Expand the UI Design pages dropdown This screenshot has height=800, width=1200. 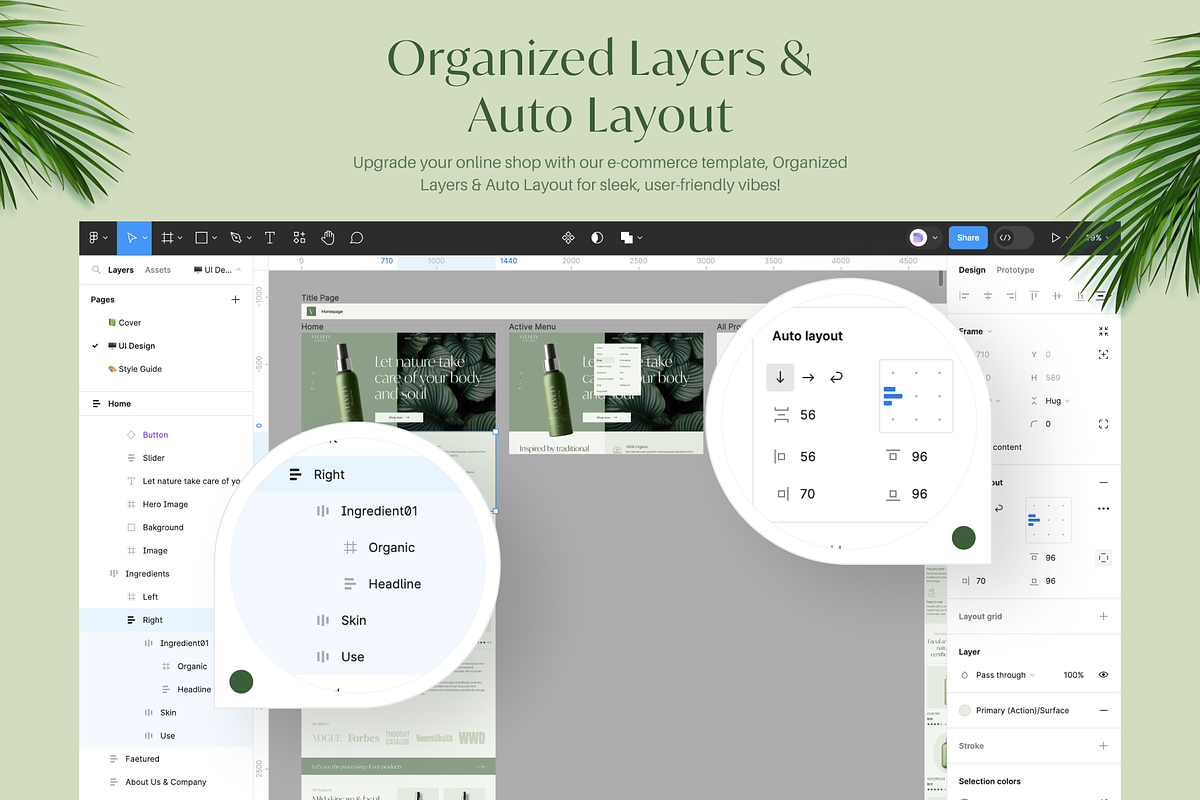(217, 270)
